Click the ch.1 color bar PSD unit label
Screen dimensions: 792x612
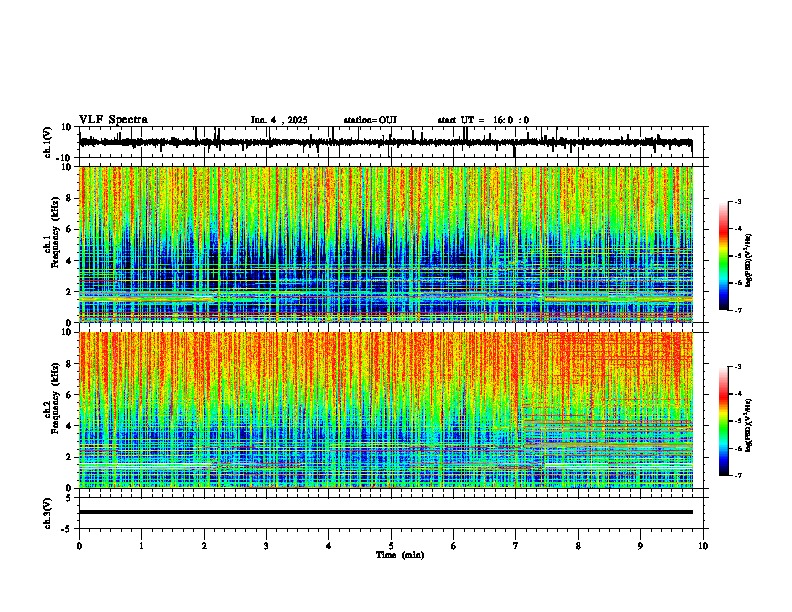748,261
